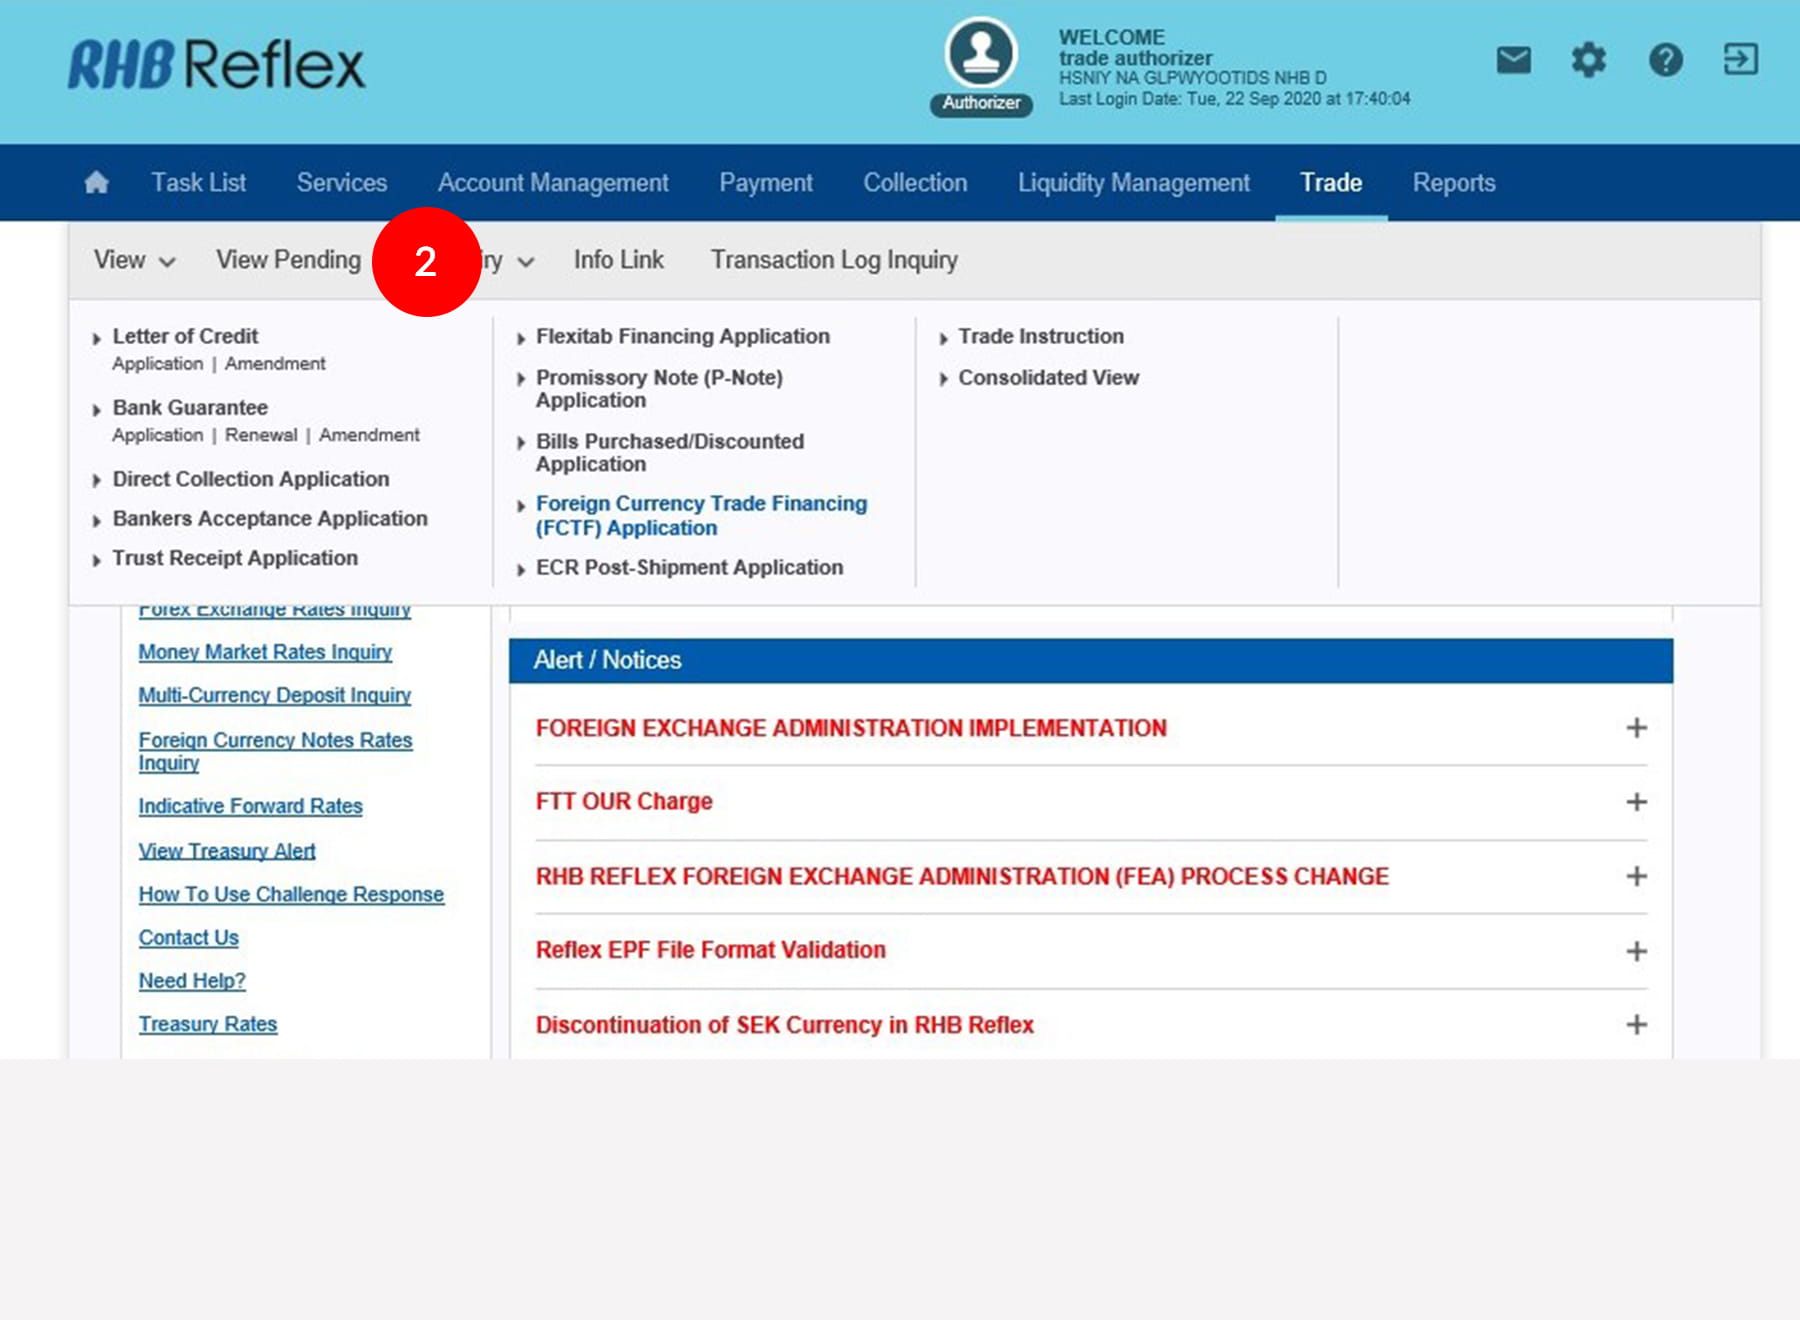1800x1320 pixels.
Task: Open settings via the gear icon
Action: pos(1588,60)
